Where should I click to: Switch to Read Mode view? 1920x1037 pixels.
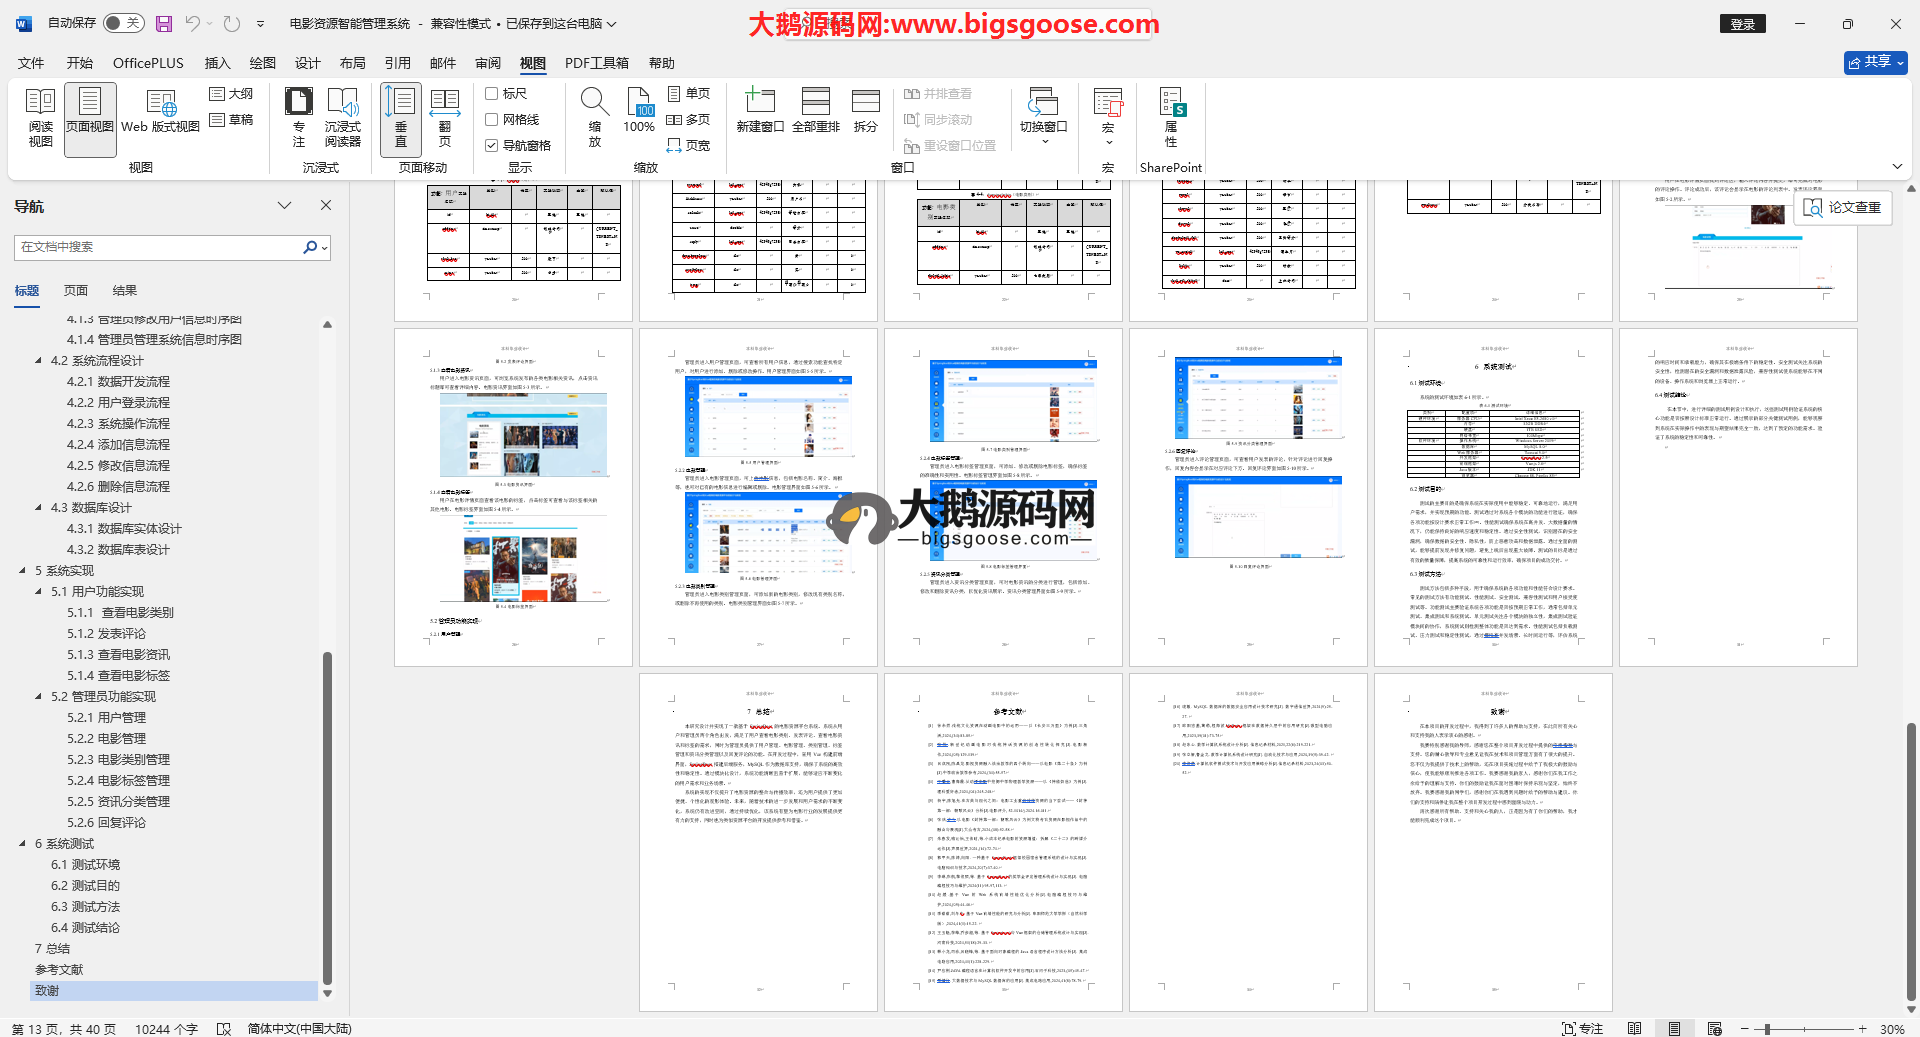(x=40, y=117)
